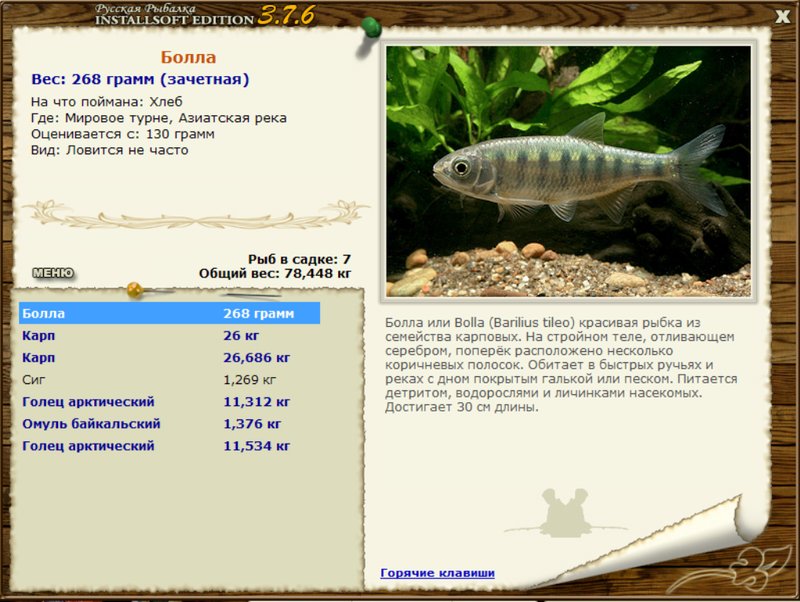Viewport: 800px width, 602px height.
Task: Click the Вид: Ловится не часто line
Action: click(x=110, y=150)
